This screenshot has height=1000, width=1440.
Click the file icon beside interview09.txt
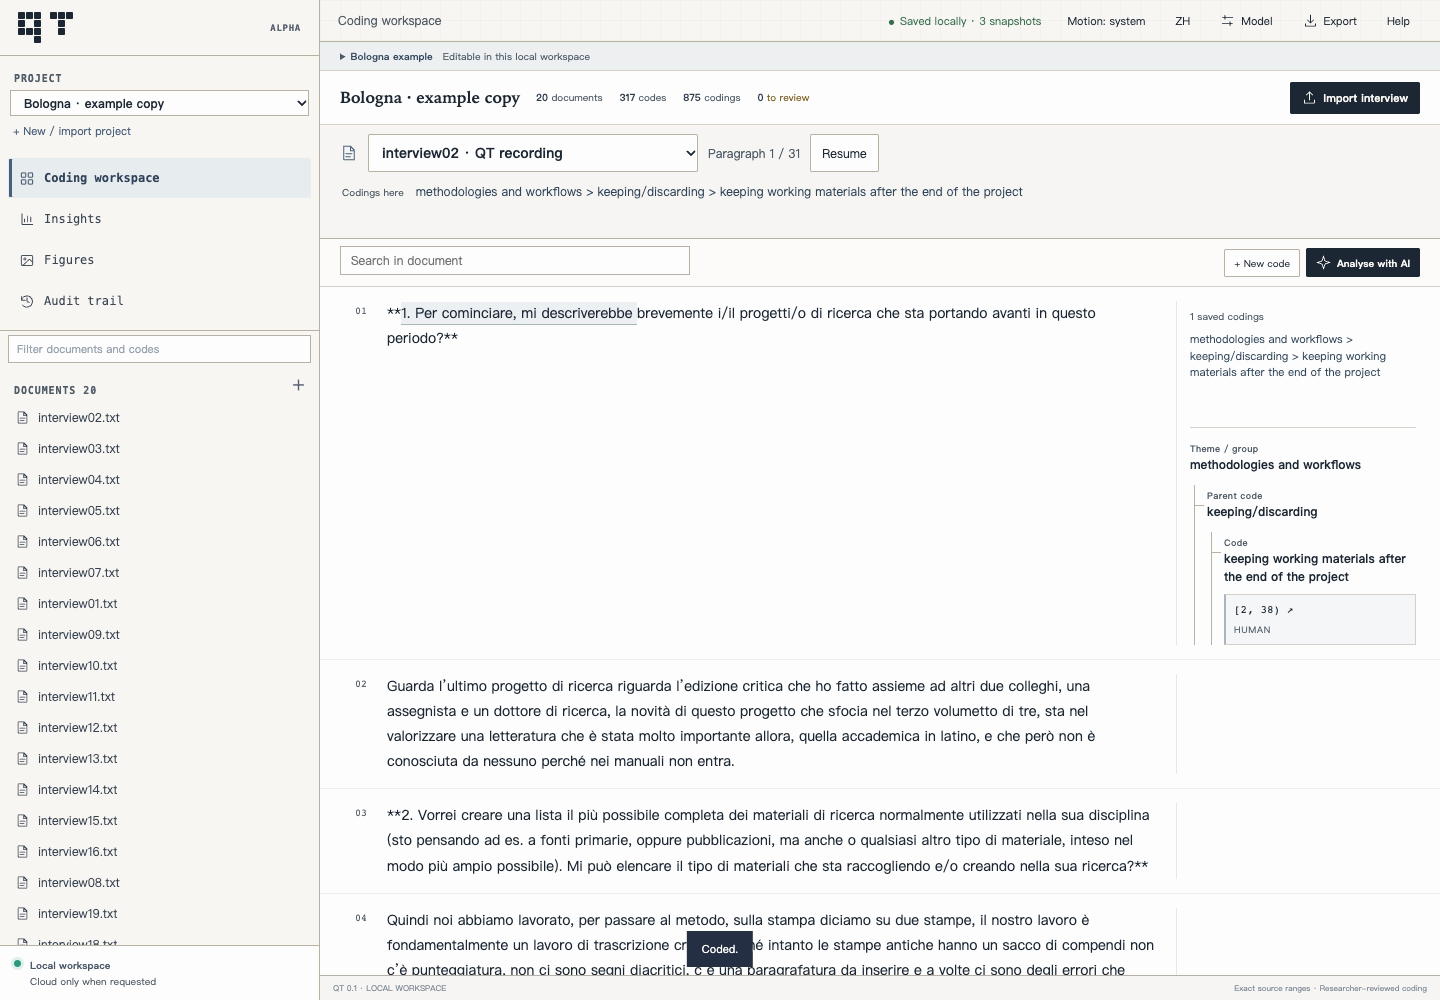click(x=23, y=635)
